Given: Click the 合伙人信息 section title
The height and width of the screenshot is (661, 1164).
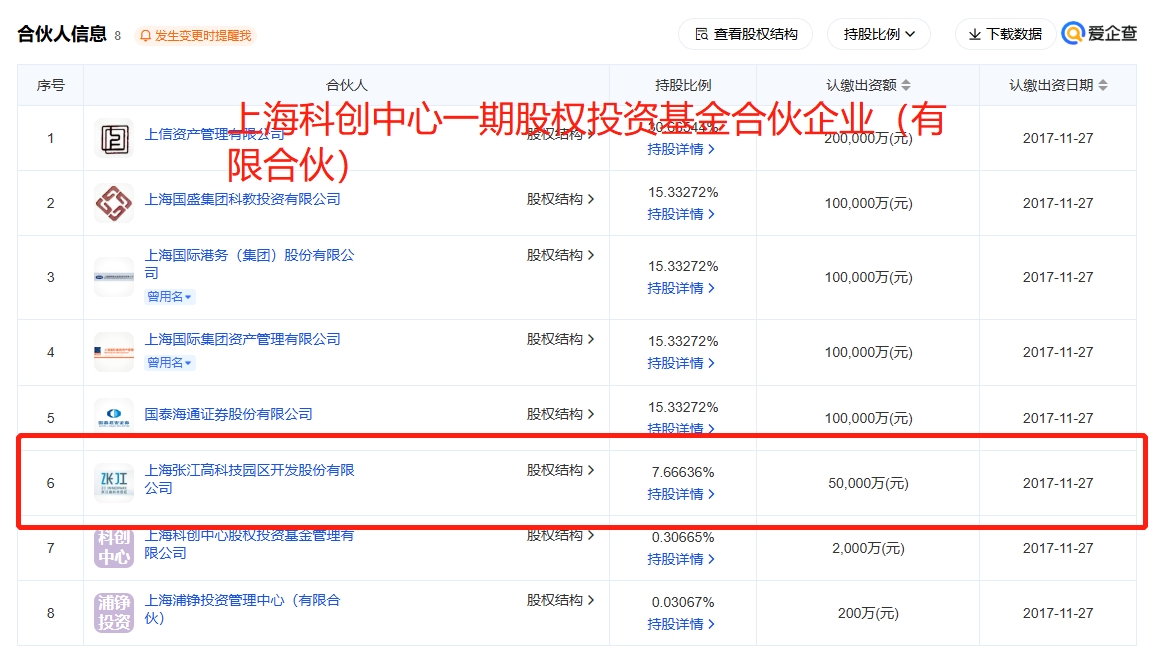Looking at the screenshot, I should coord(62,34).
